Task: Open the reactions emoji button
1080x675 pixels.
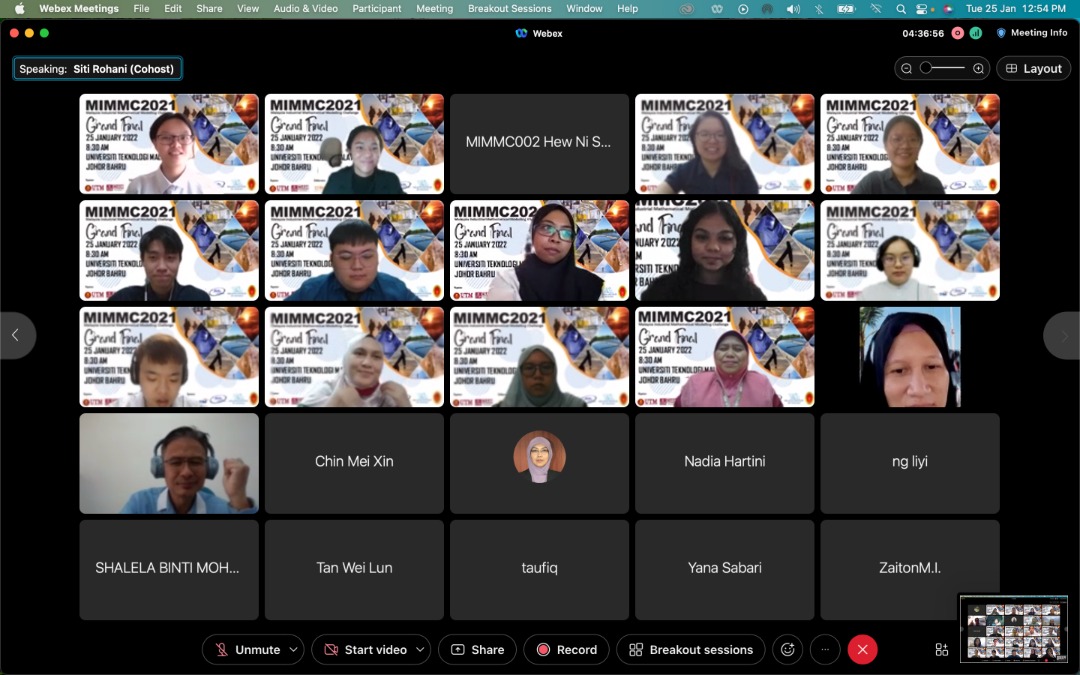Action: 787,650
